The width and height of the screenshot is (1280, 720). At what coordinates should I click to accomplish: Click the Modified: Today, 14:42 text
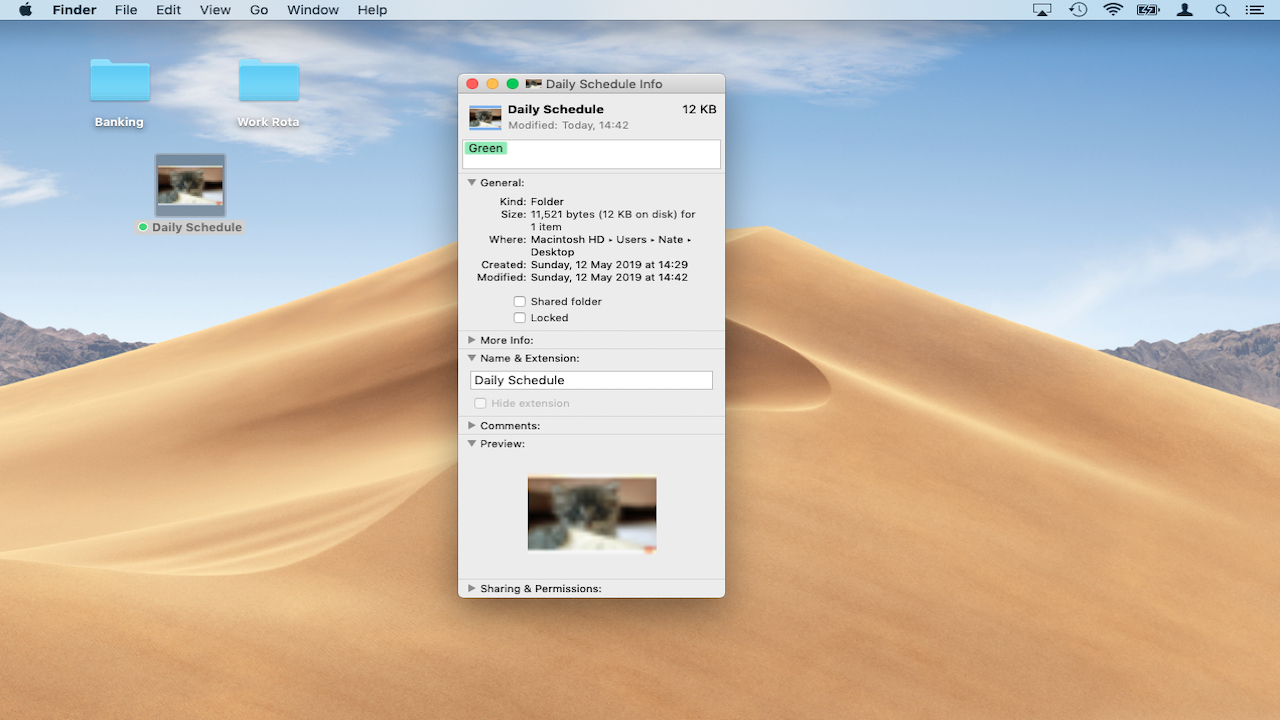click(568, 125)
